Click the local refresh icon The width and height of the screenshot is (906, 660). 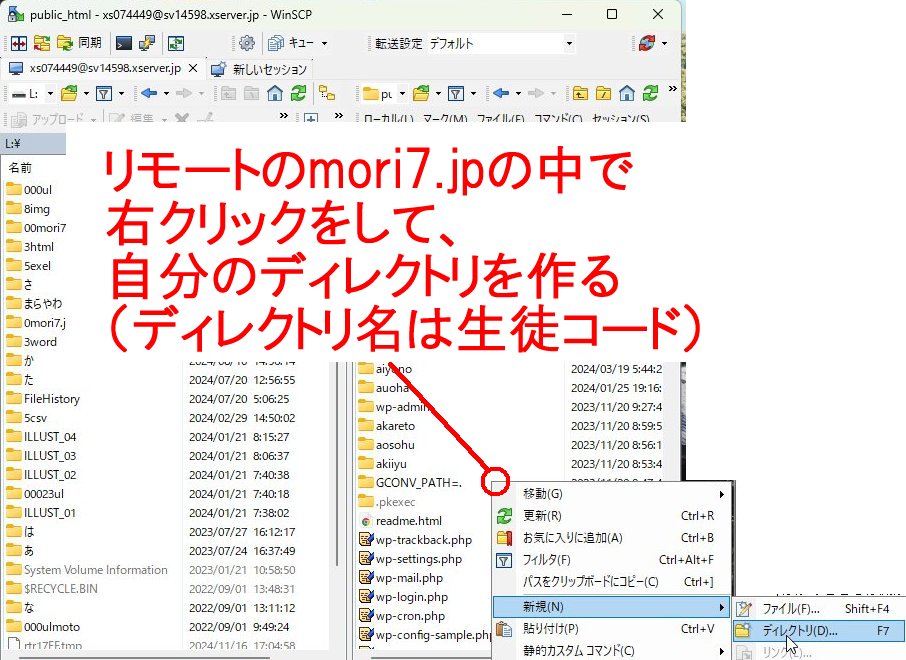click(x=298, y=93)
